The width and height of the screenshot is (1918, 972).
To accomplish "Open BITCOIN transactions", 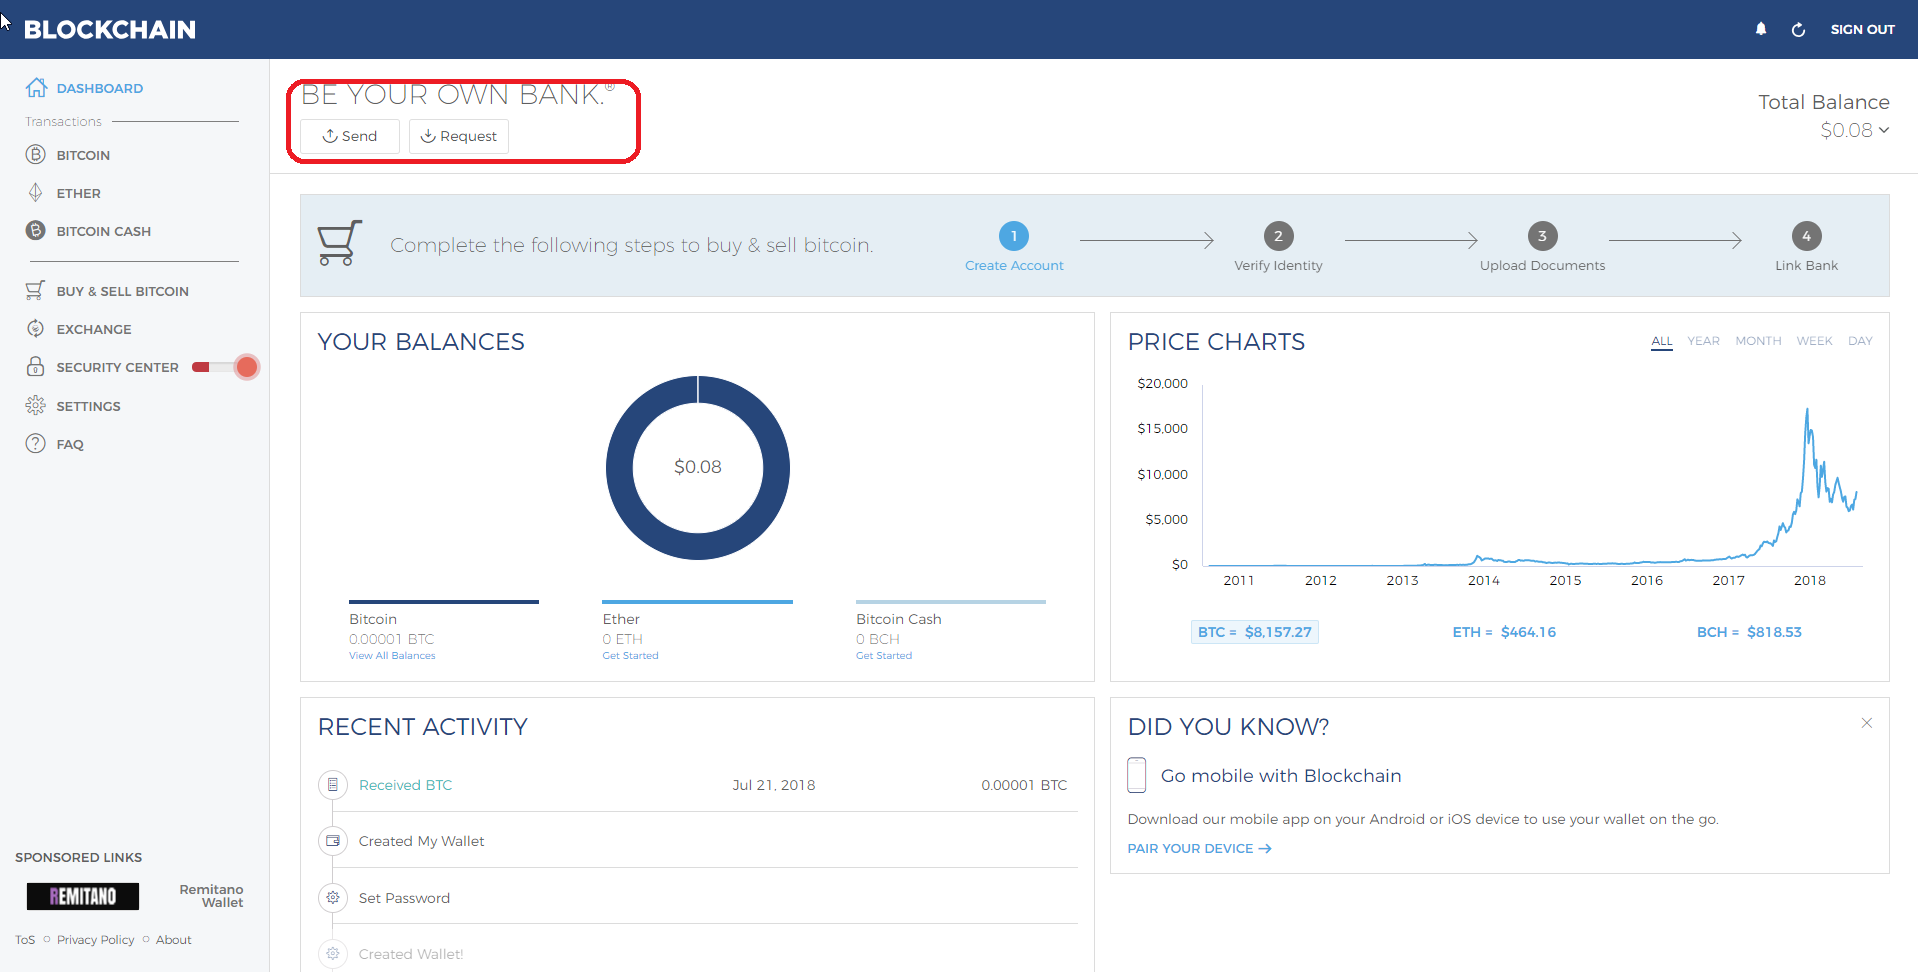I will (x=83, y=155).
